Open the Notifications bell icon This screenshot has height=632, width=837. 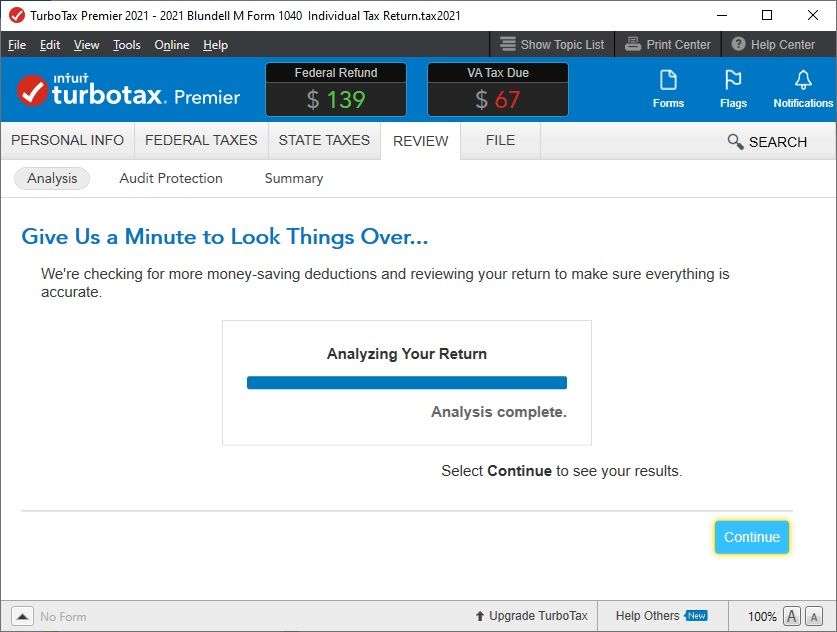point(803,81)
